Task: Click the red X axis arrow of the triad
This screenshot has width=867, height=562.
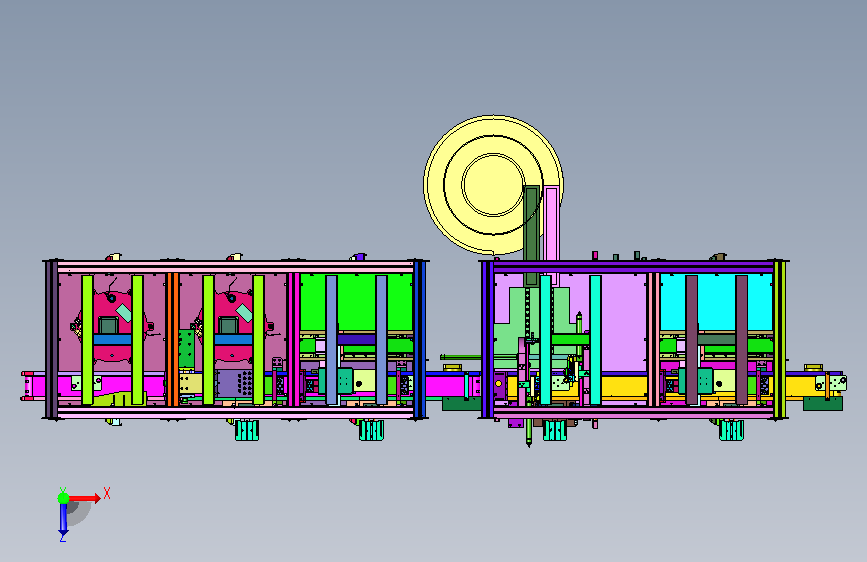Action: (84, 498)
